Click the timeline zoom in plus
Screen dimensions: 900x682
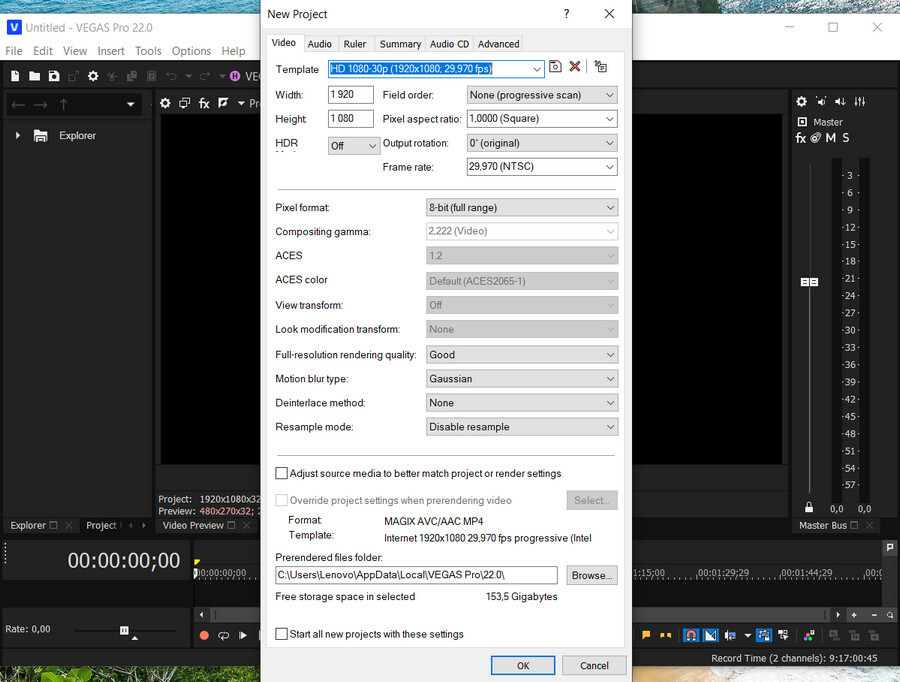(854, 615)
